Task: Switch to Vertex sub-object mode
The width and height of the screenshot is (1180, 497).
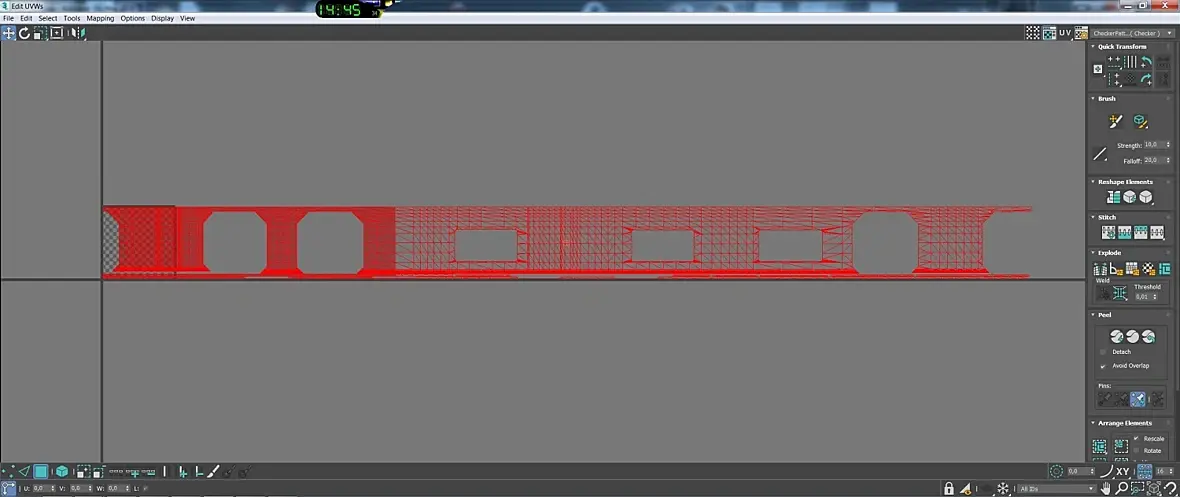Action: click(8, 471)
